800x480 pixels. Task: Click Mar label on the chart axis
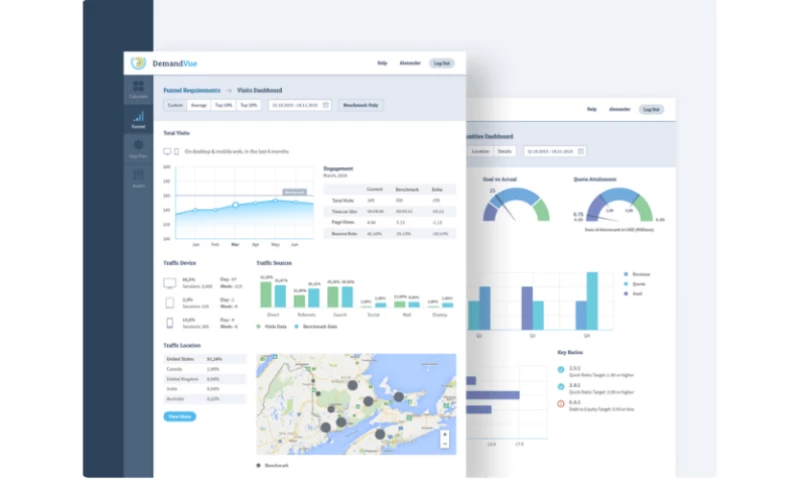pos(235,244)
